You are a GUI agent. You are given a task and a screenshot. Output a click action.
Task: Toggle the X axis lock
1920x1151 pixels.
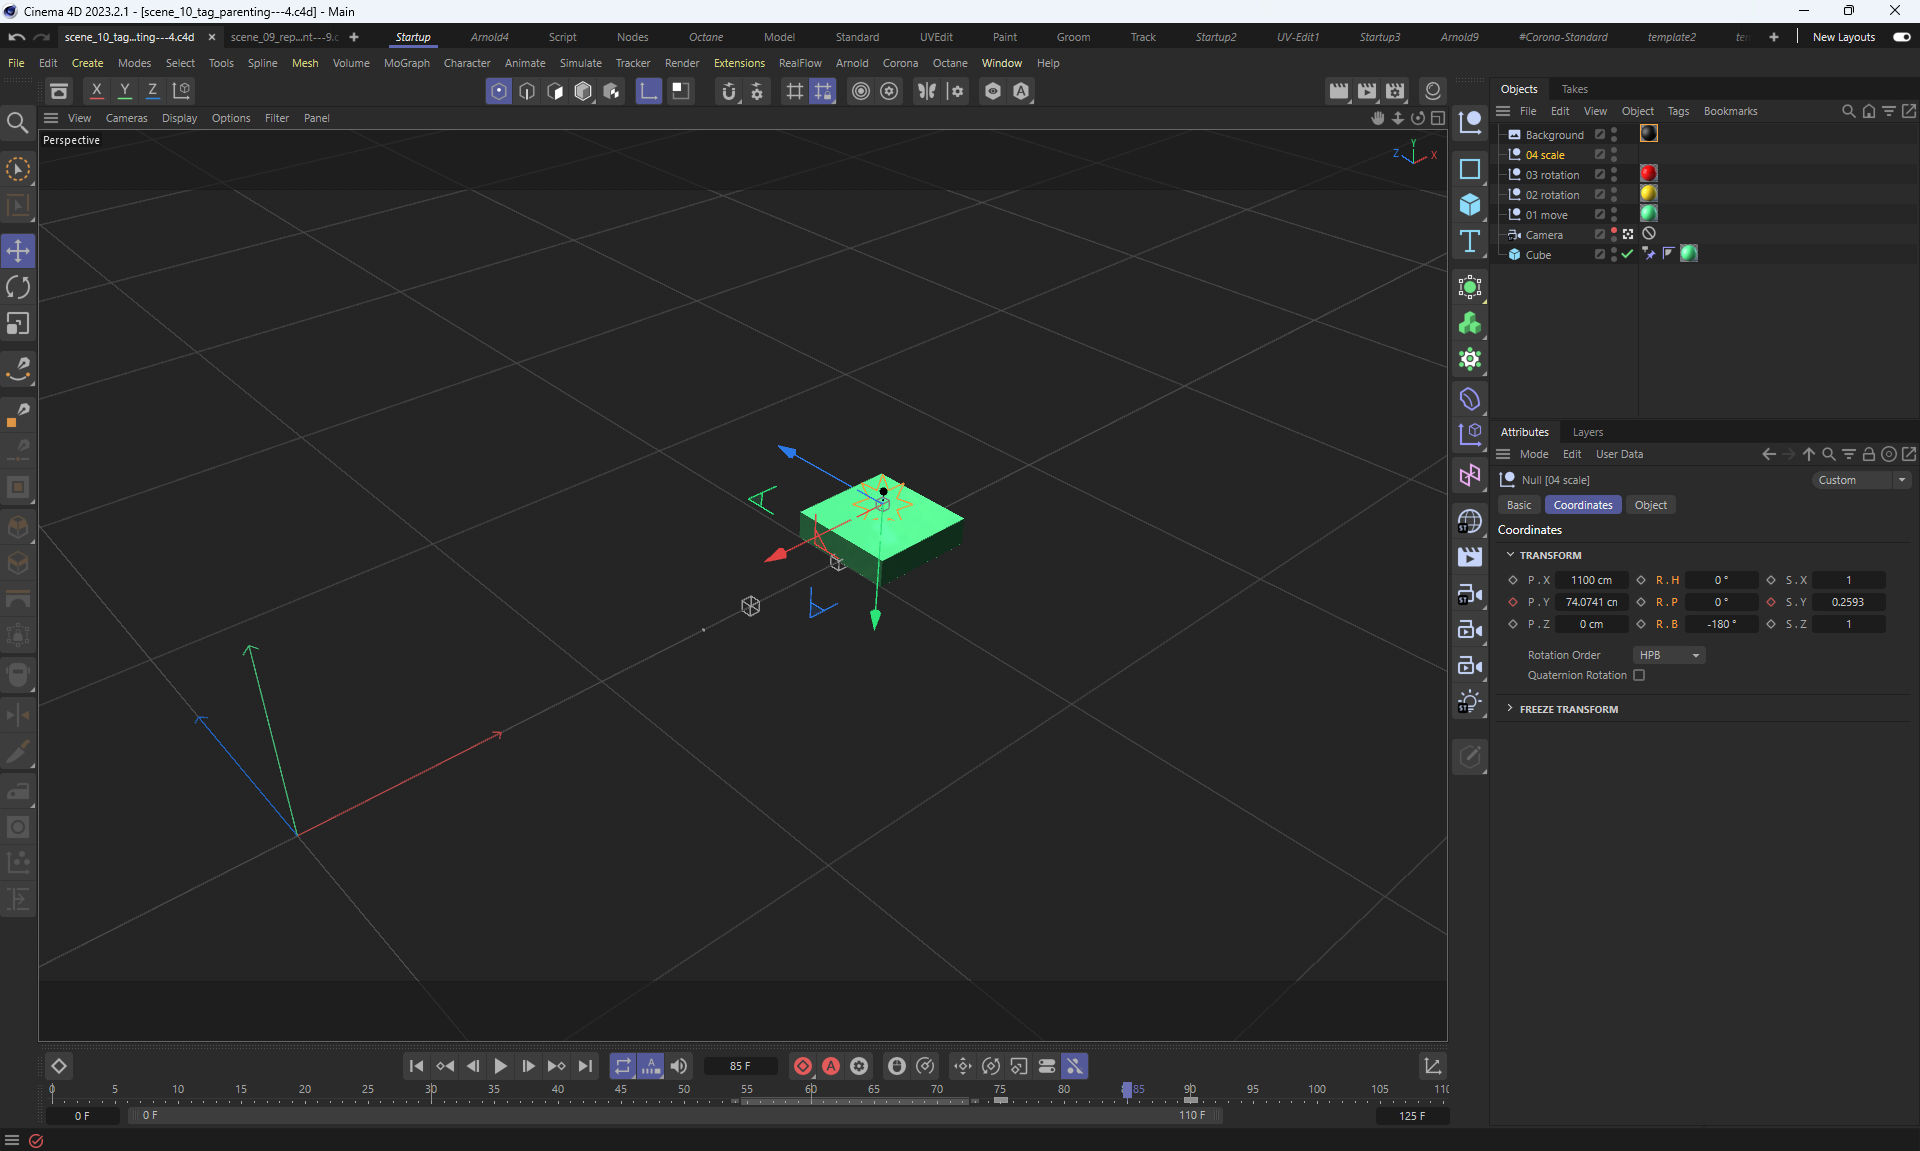(96, 91)
